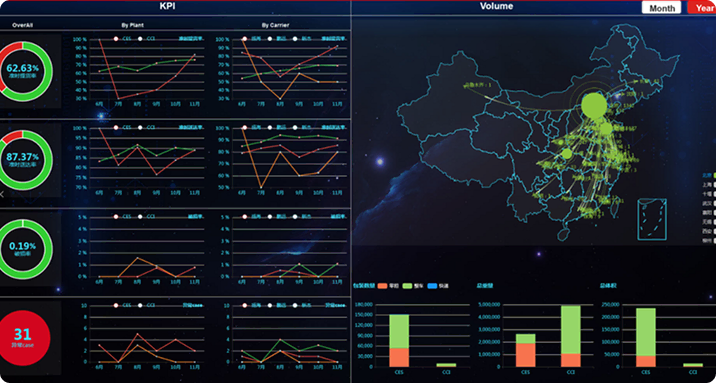Open the Volume panel header
Viewport: 716px width, 383px height.
[496, 6]
